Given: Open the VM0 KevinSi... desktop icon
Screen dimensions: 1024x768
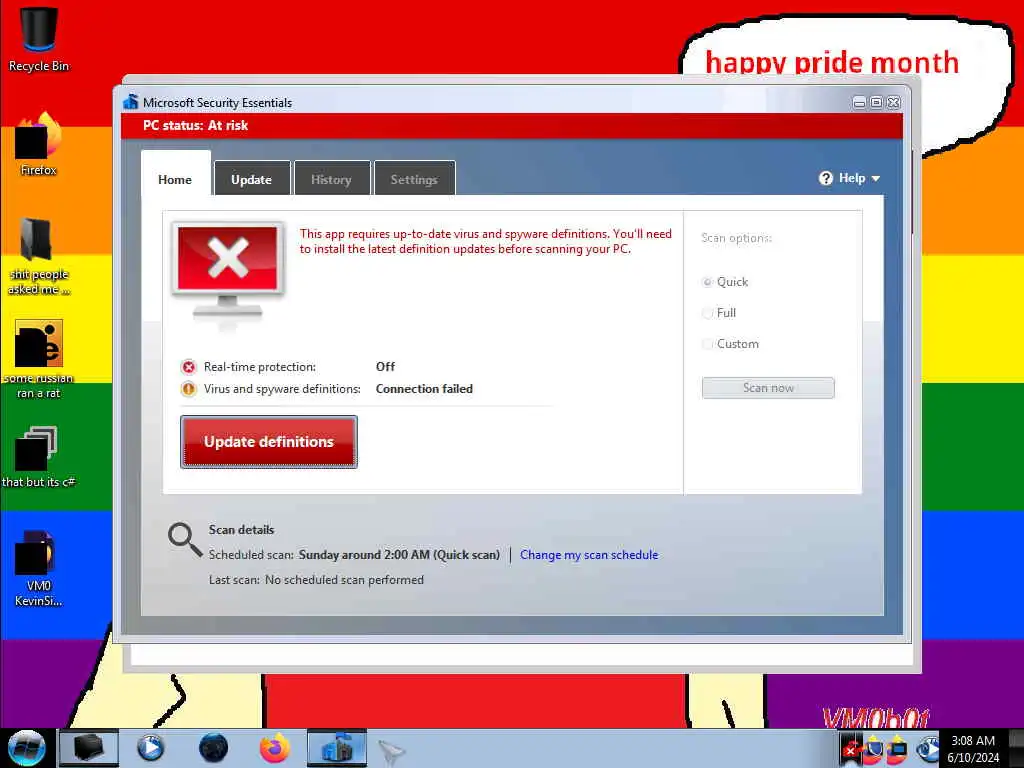Looking at the screenshot, I should (39, 568).
